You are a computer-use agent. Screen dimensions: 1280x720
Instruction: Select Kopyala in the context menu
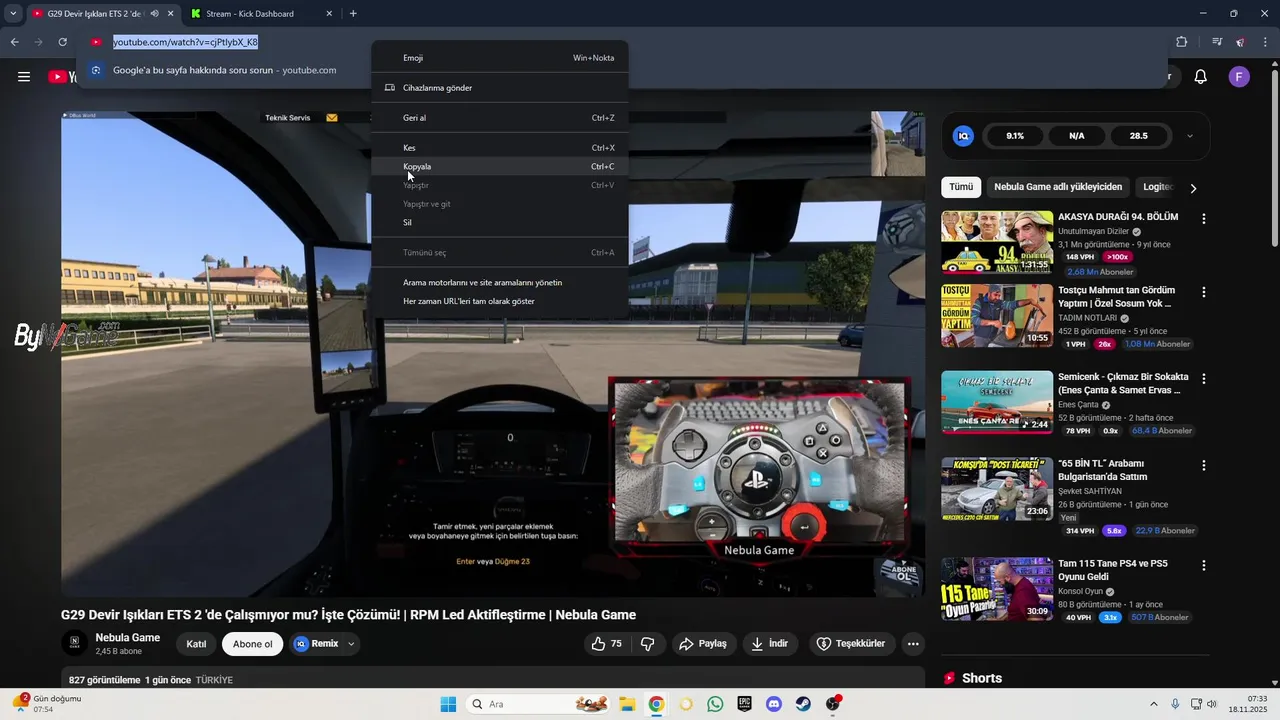tap(500, 166)
